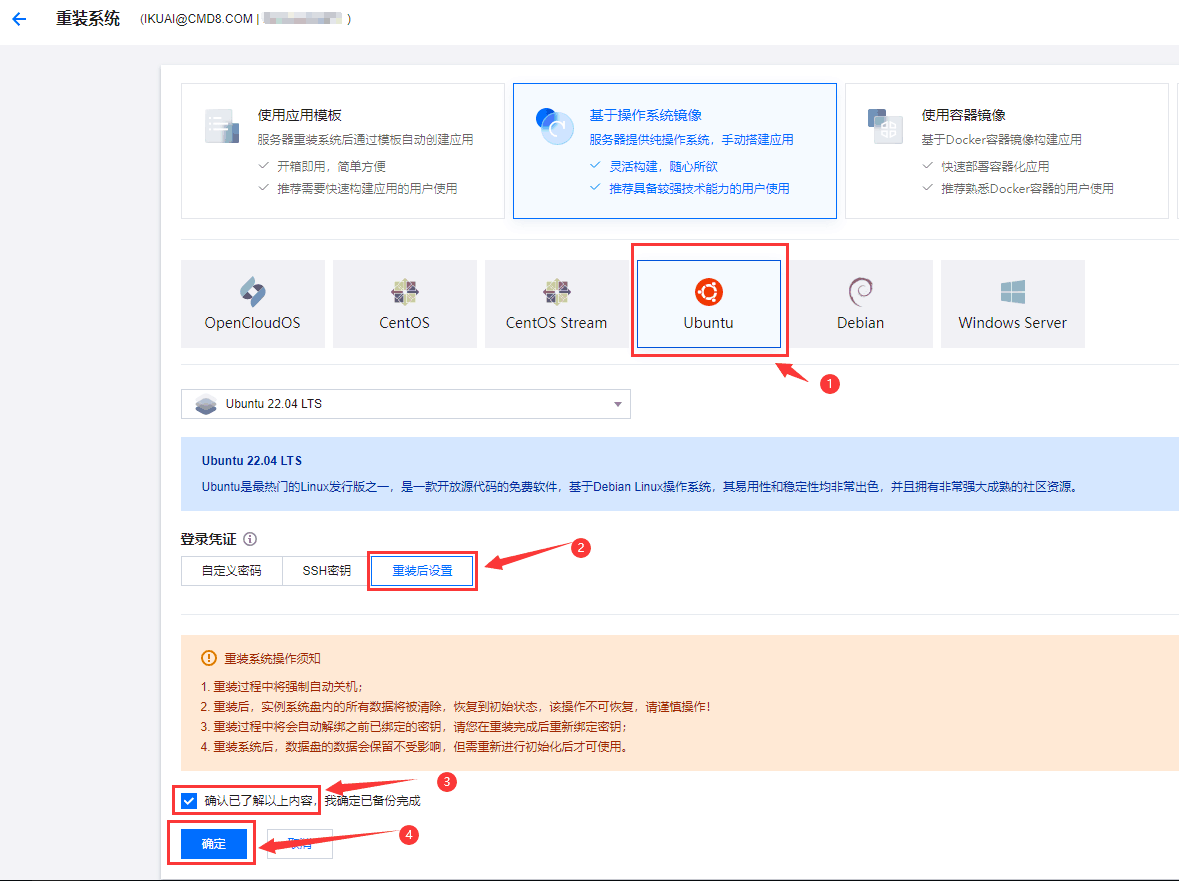Click the warning icon beside 重装系统操作须知
Screen dimensions: 1179x881
tap(208, 658)
